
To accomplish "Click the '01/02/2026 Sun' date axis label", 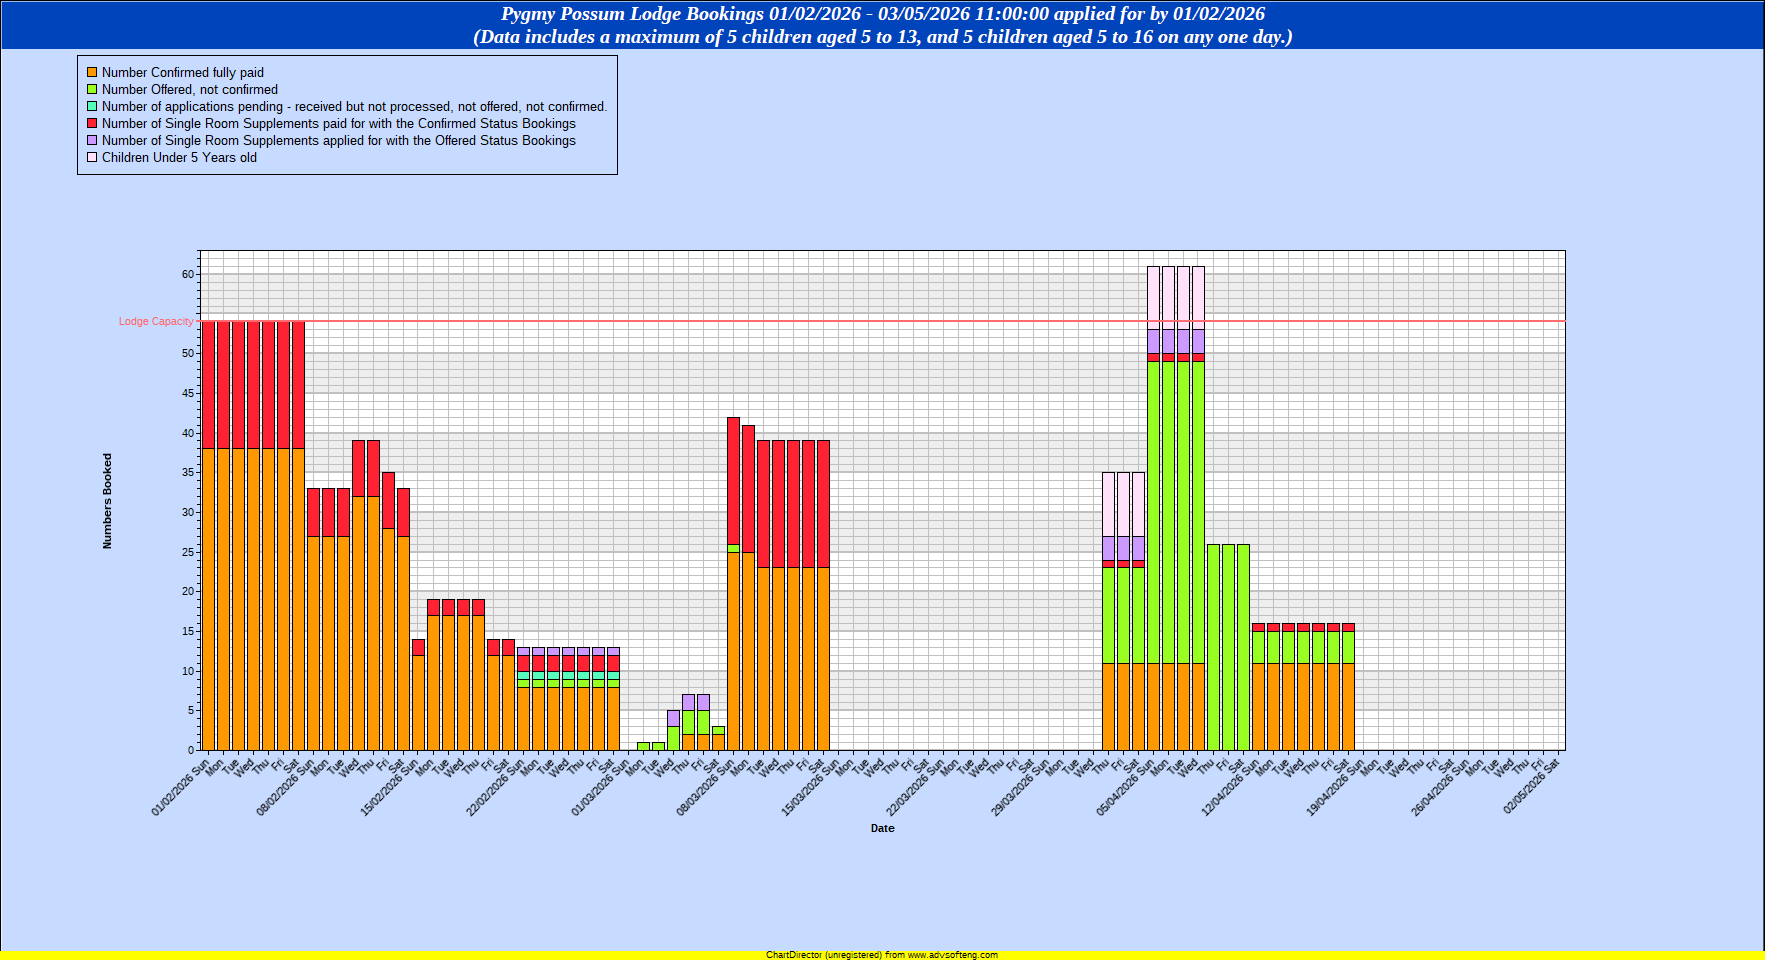I will coord(181,788).
